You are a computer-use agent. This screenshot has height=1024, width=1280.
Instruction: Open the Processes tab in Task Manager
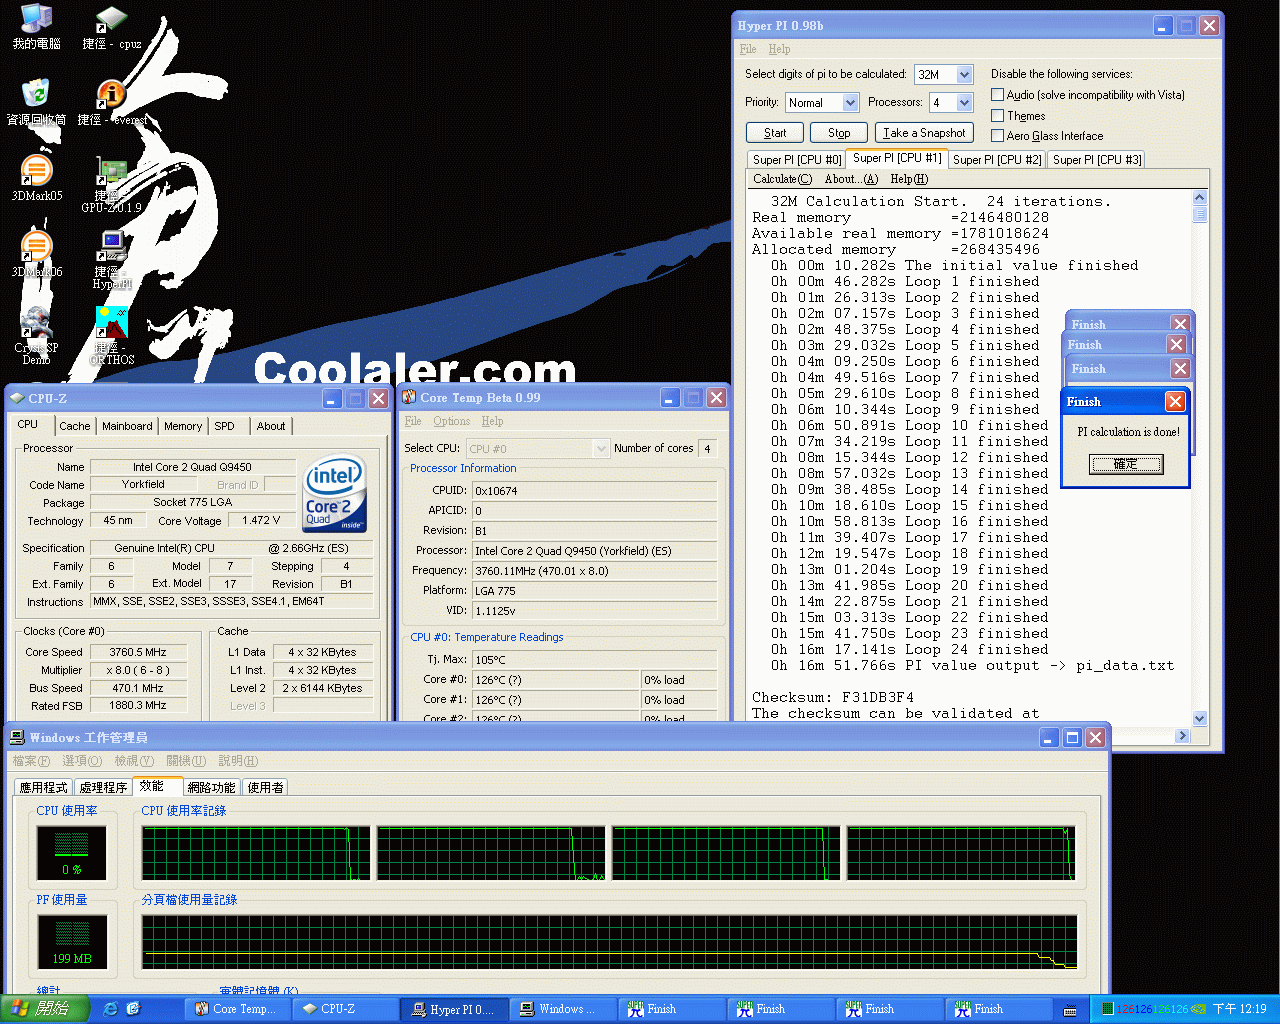pos(103,788)
